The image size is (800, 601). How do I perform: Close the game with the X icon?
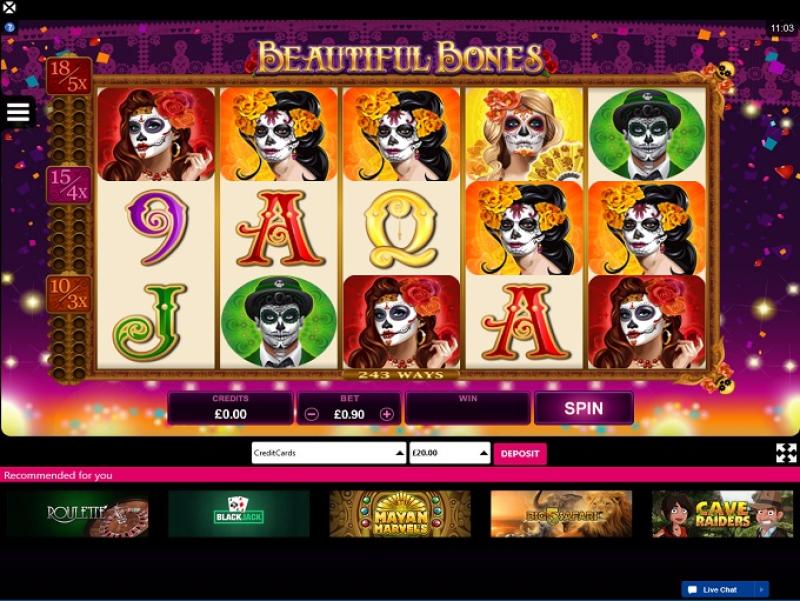(9, 7)
